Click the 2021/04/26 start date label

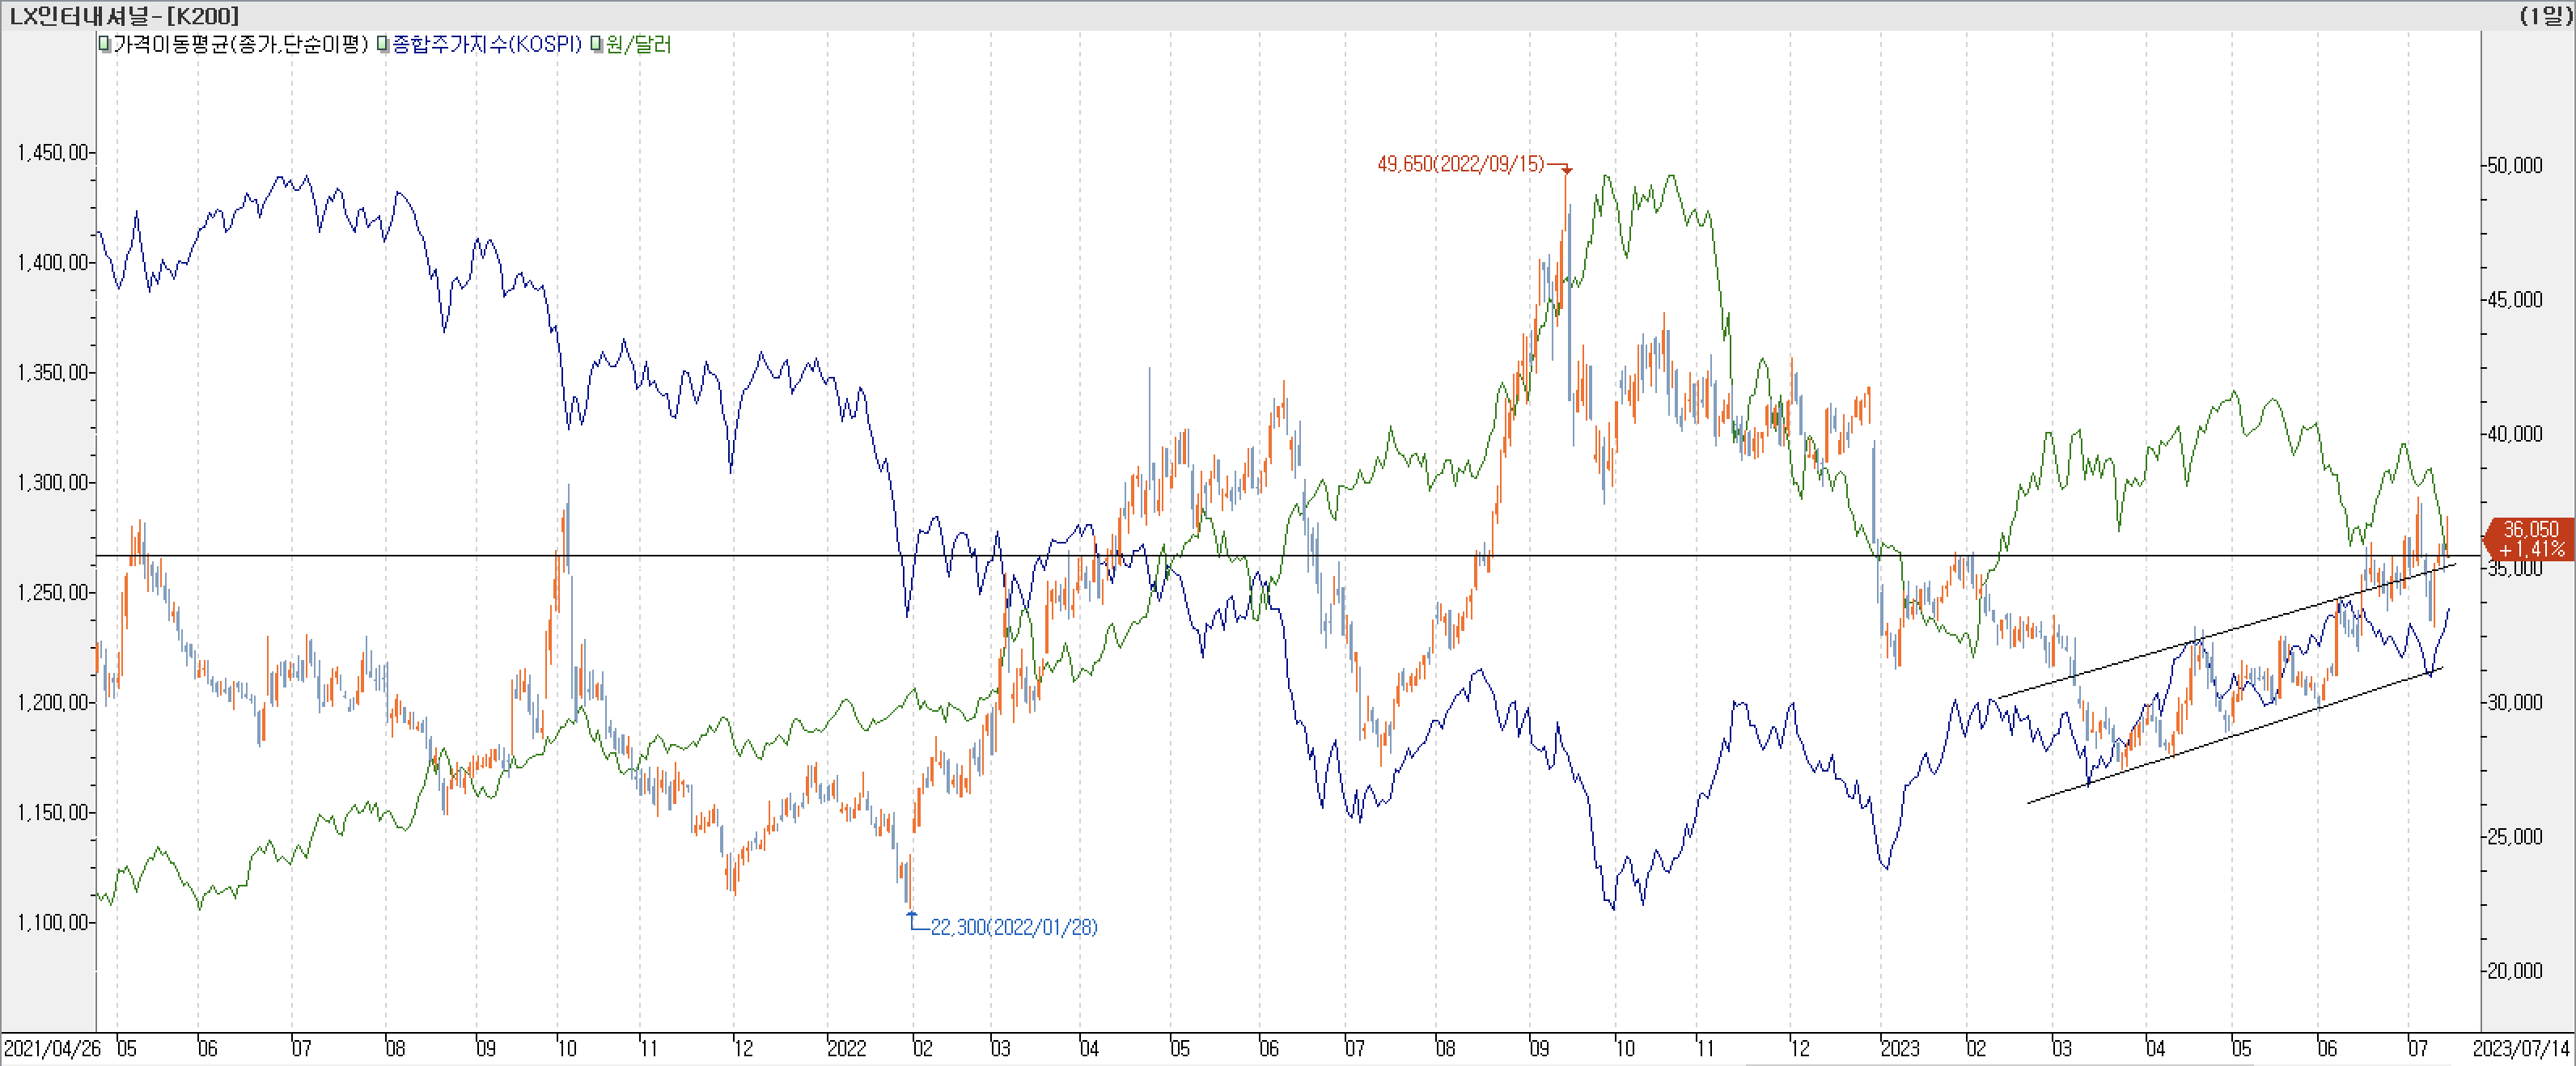click(52, 1048)
